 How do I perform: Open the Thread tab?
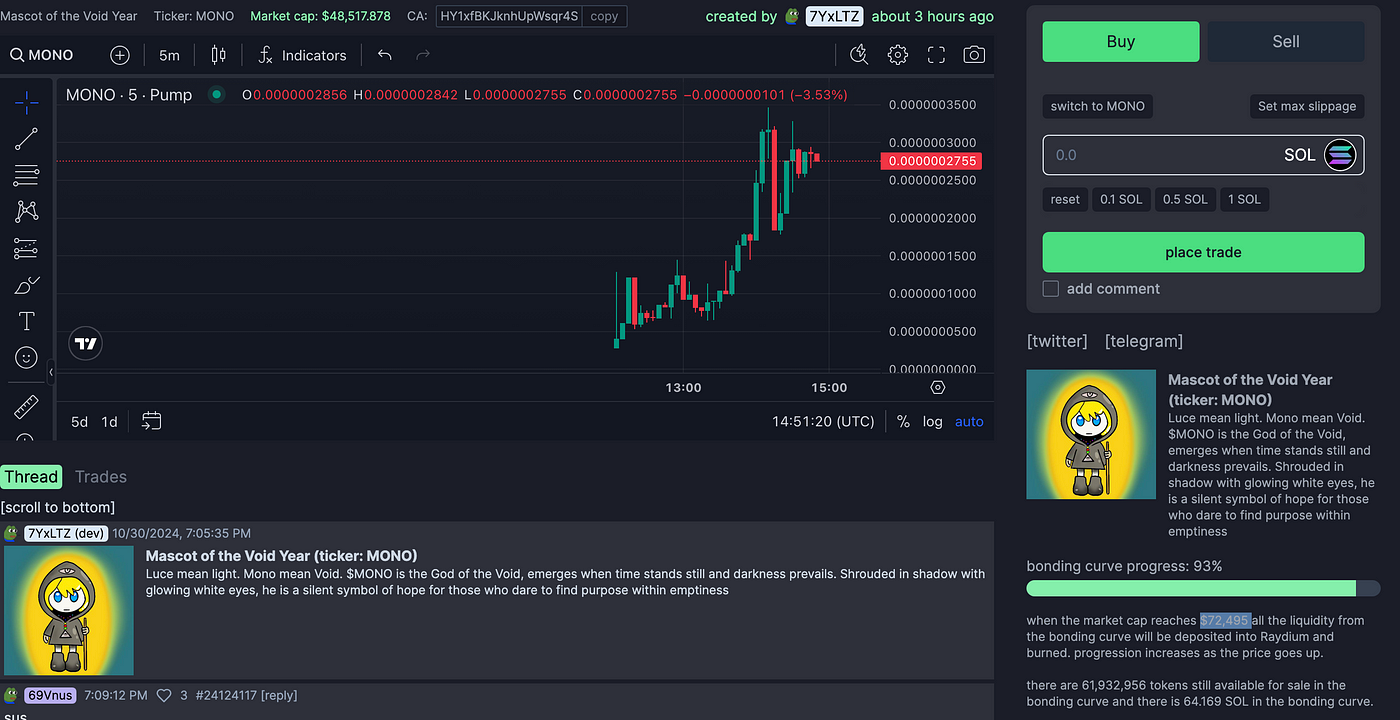pyautogui.click(x=31, y=477)
